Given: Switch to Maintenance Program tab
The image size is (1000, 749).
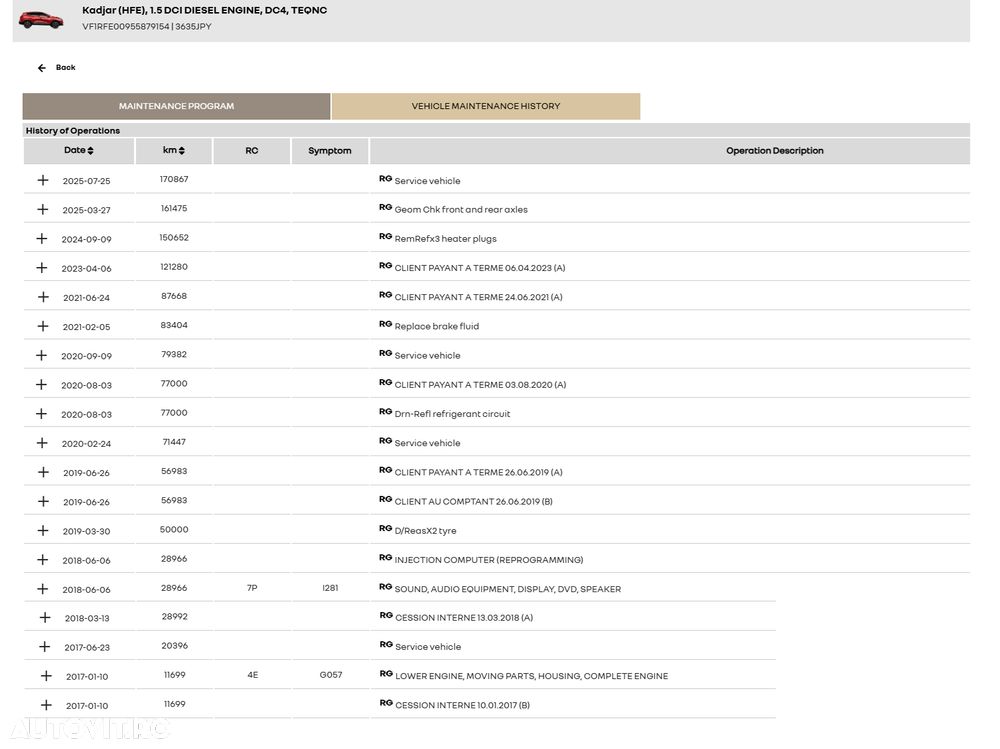Looking at the screenshot, I should tap(176, 106).
